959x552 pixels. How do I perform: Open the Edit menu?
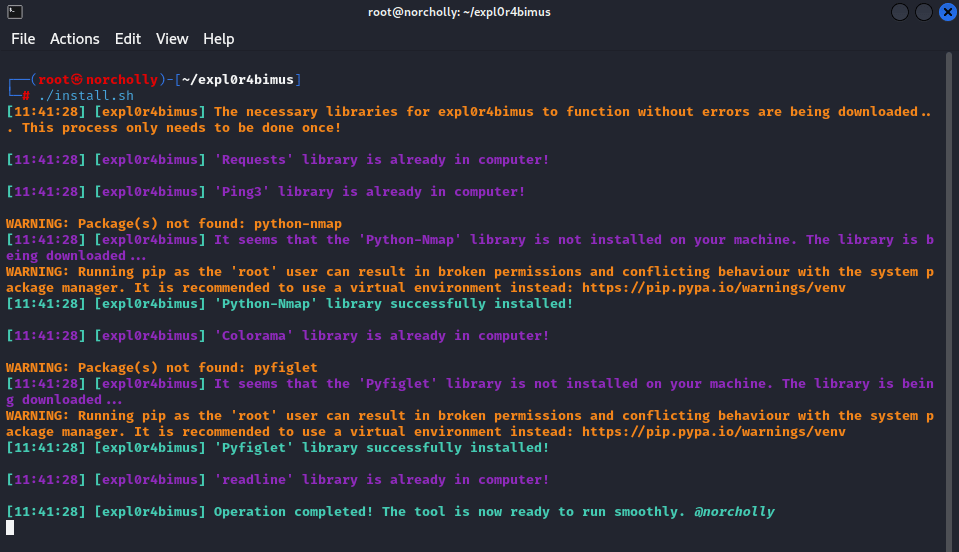click(128, 39)
